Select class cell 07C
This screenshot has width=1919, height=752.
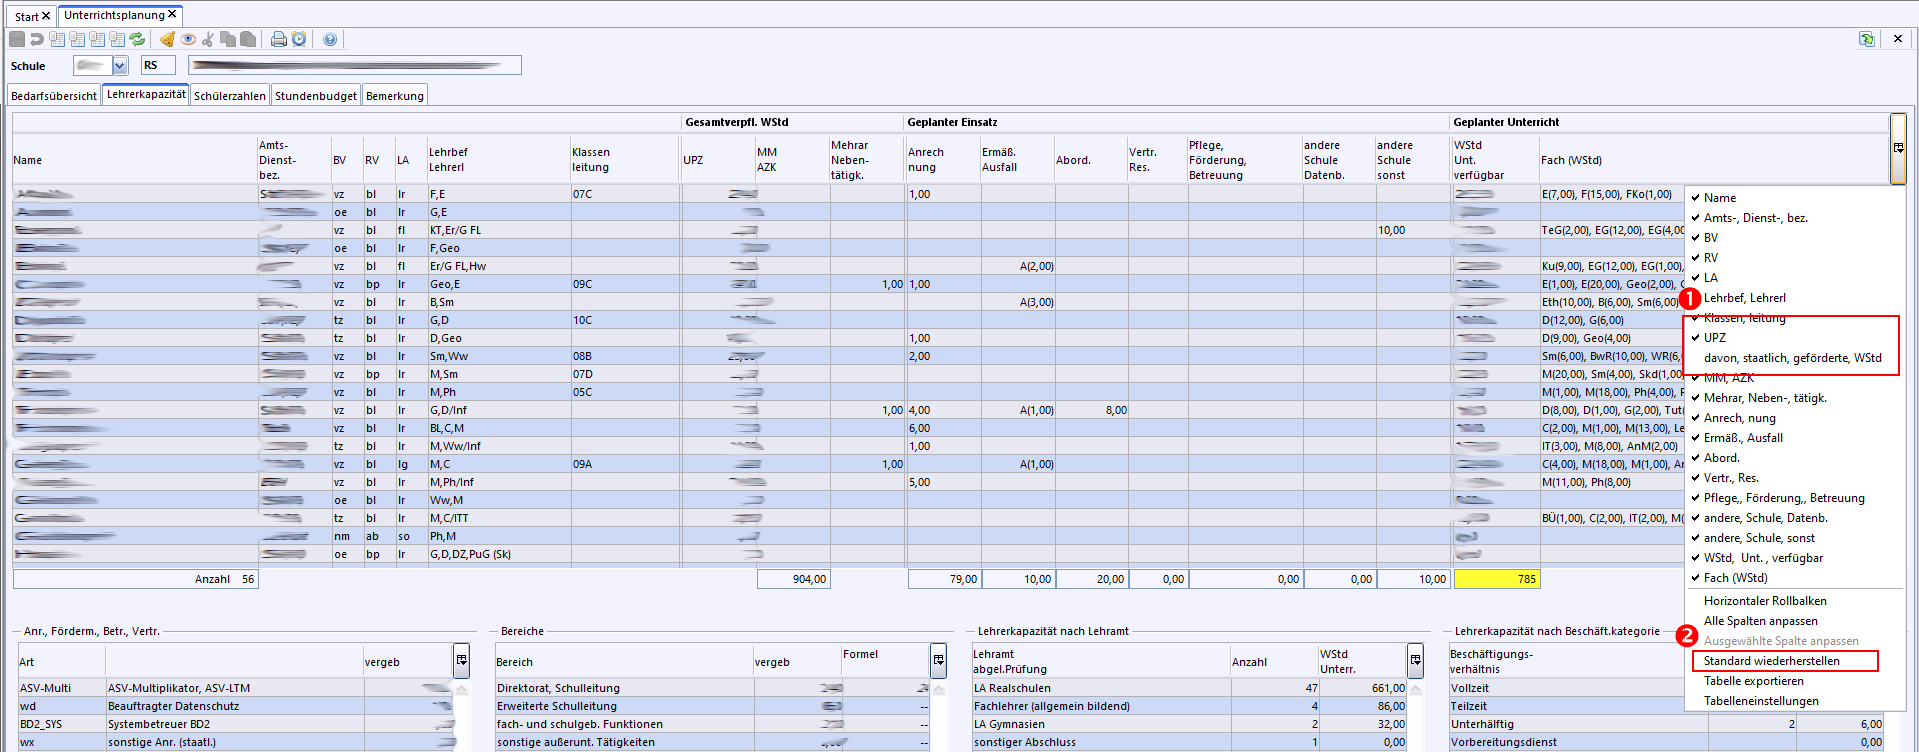624,194
